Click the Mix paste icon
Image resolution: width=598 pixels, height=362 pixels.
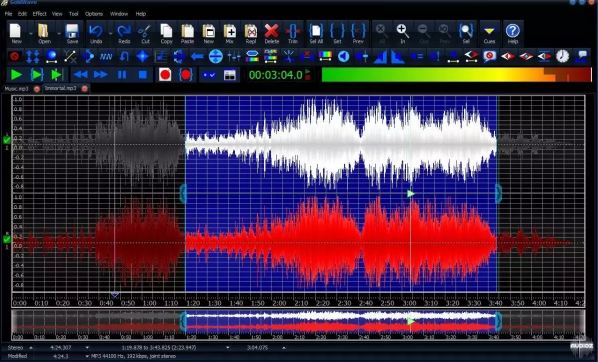230,34
